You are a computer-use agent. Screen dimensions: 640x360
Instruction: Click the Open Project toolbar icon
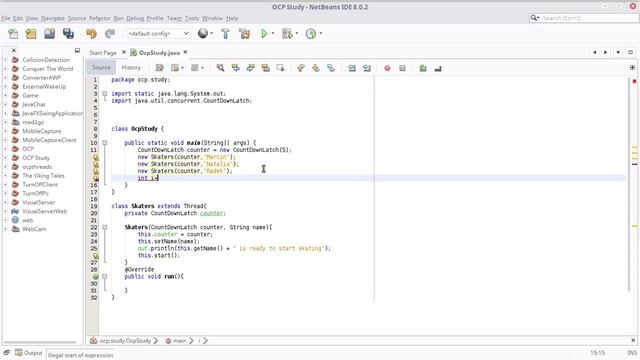coord(50,34)
